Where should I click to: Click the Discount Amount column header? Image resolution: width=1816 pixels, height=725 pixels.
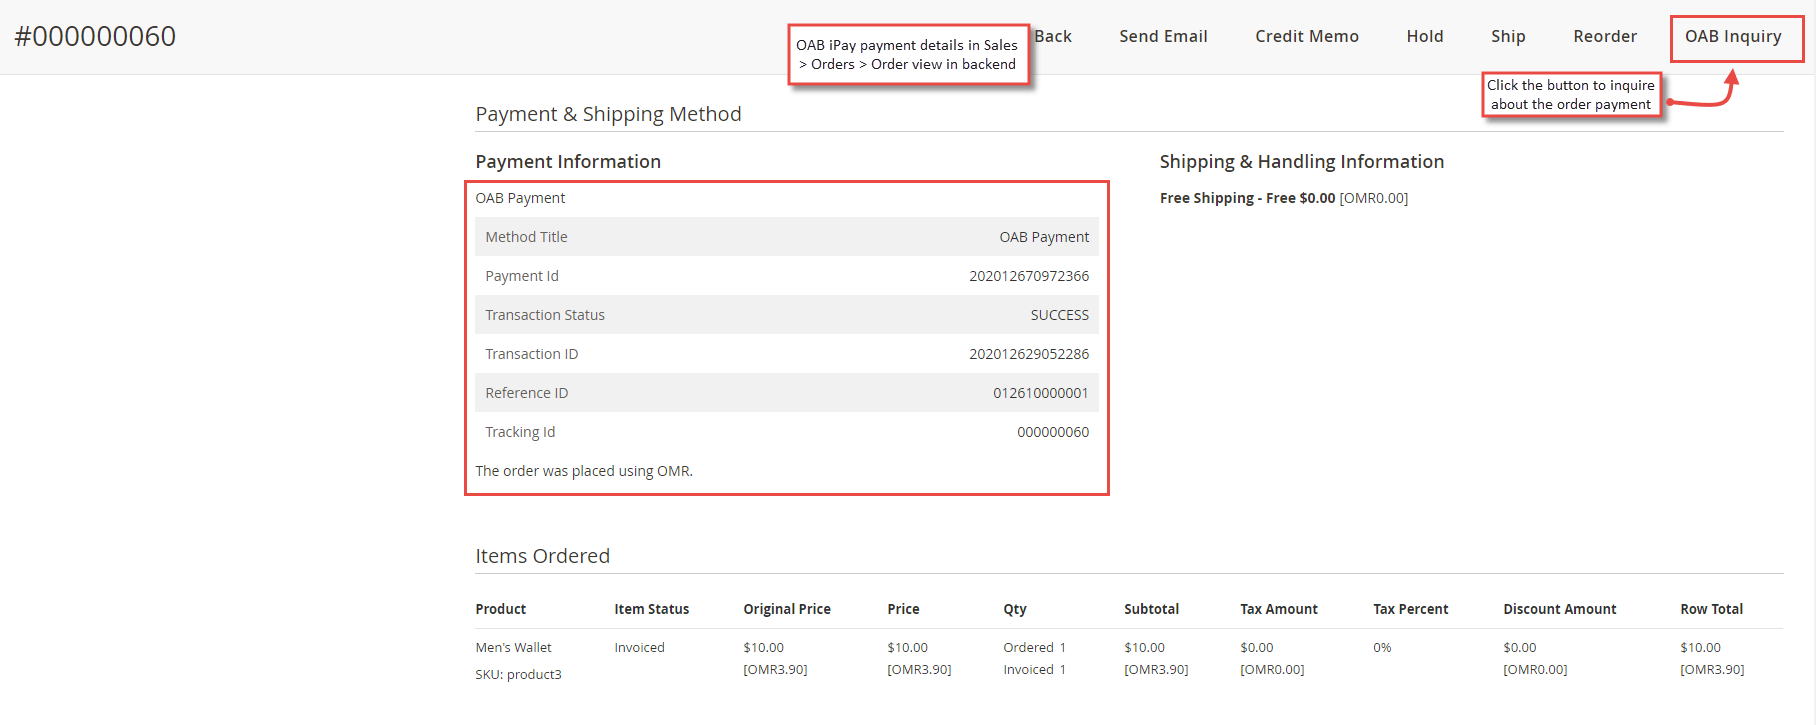coord(1559,609)
